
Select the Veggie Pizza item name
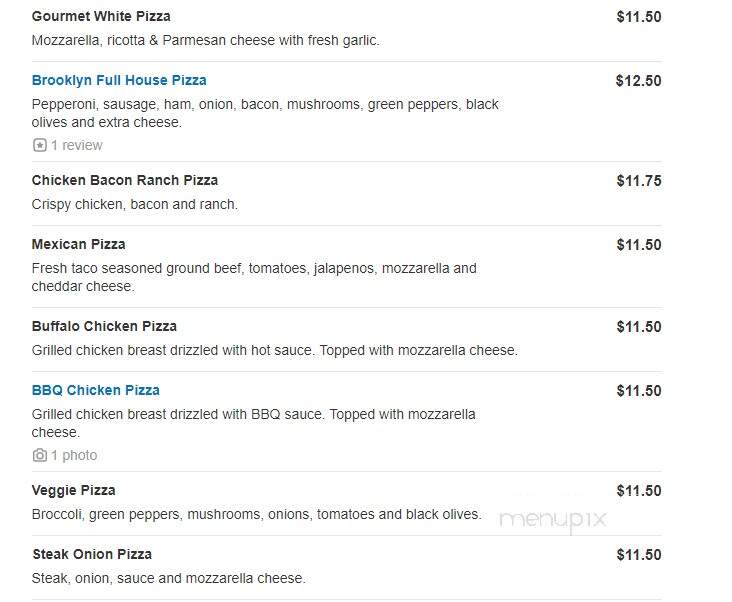coord(74,490)
